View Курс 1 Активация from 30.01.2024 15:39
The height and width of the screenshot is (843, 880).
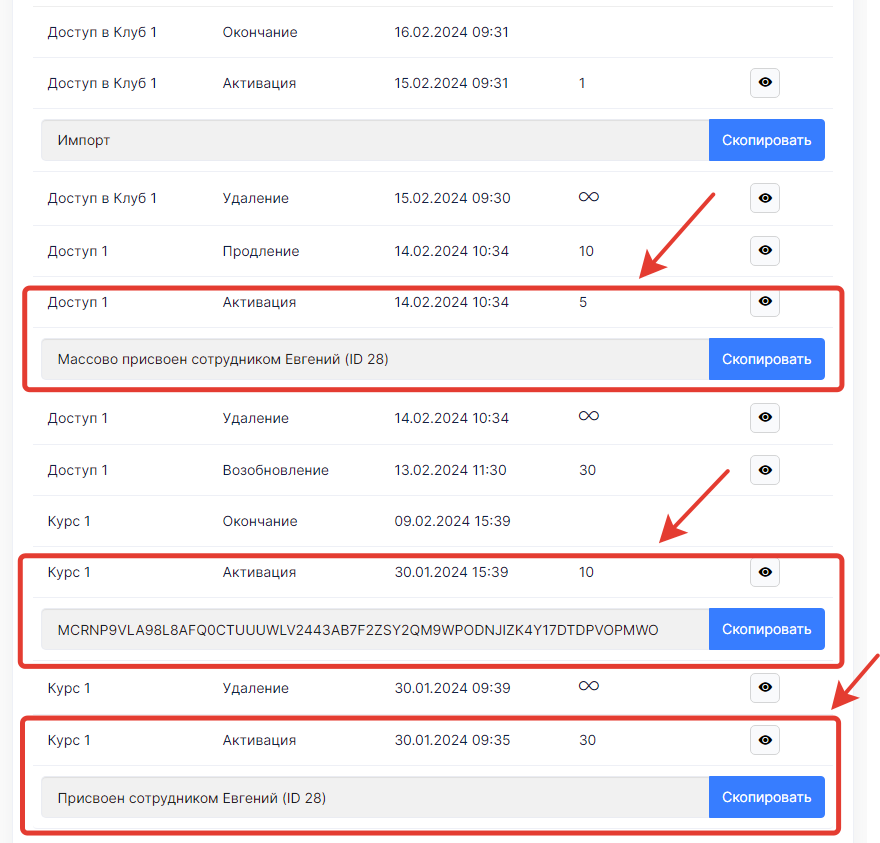pos(765,572)
